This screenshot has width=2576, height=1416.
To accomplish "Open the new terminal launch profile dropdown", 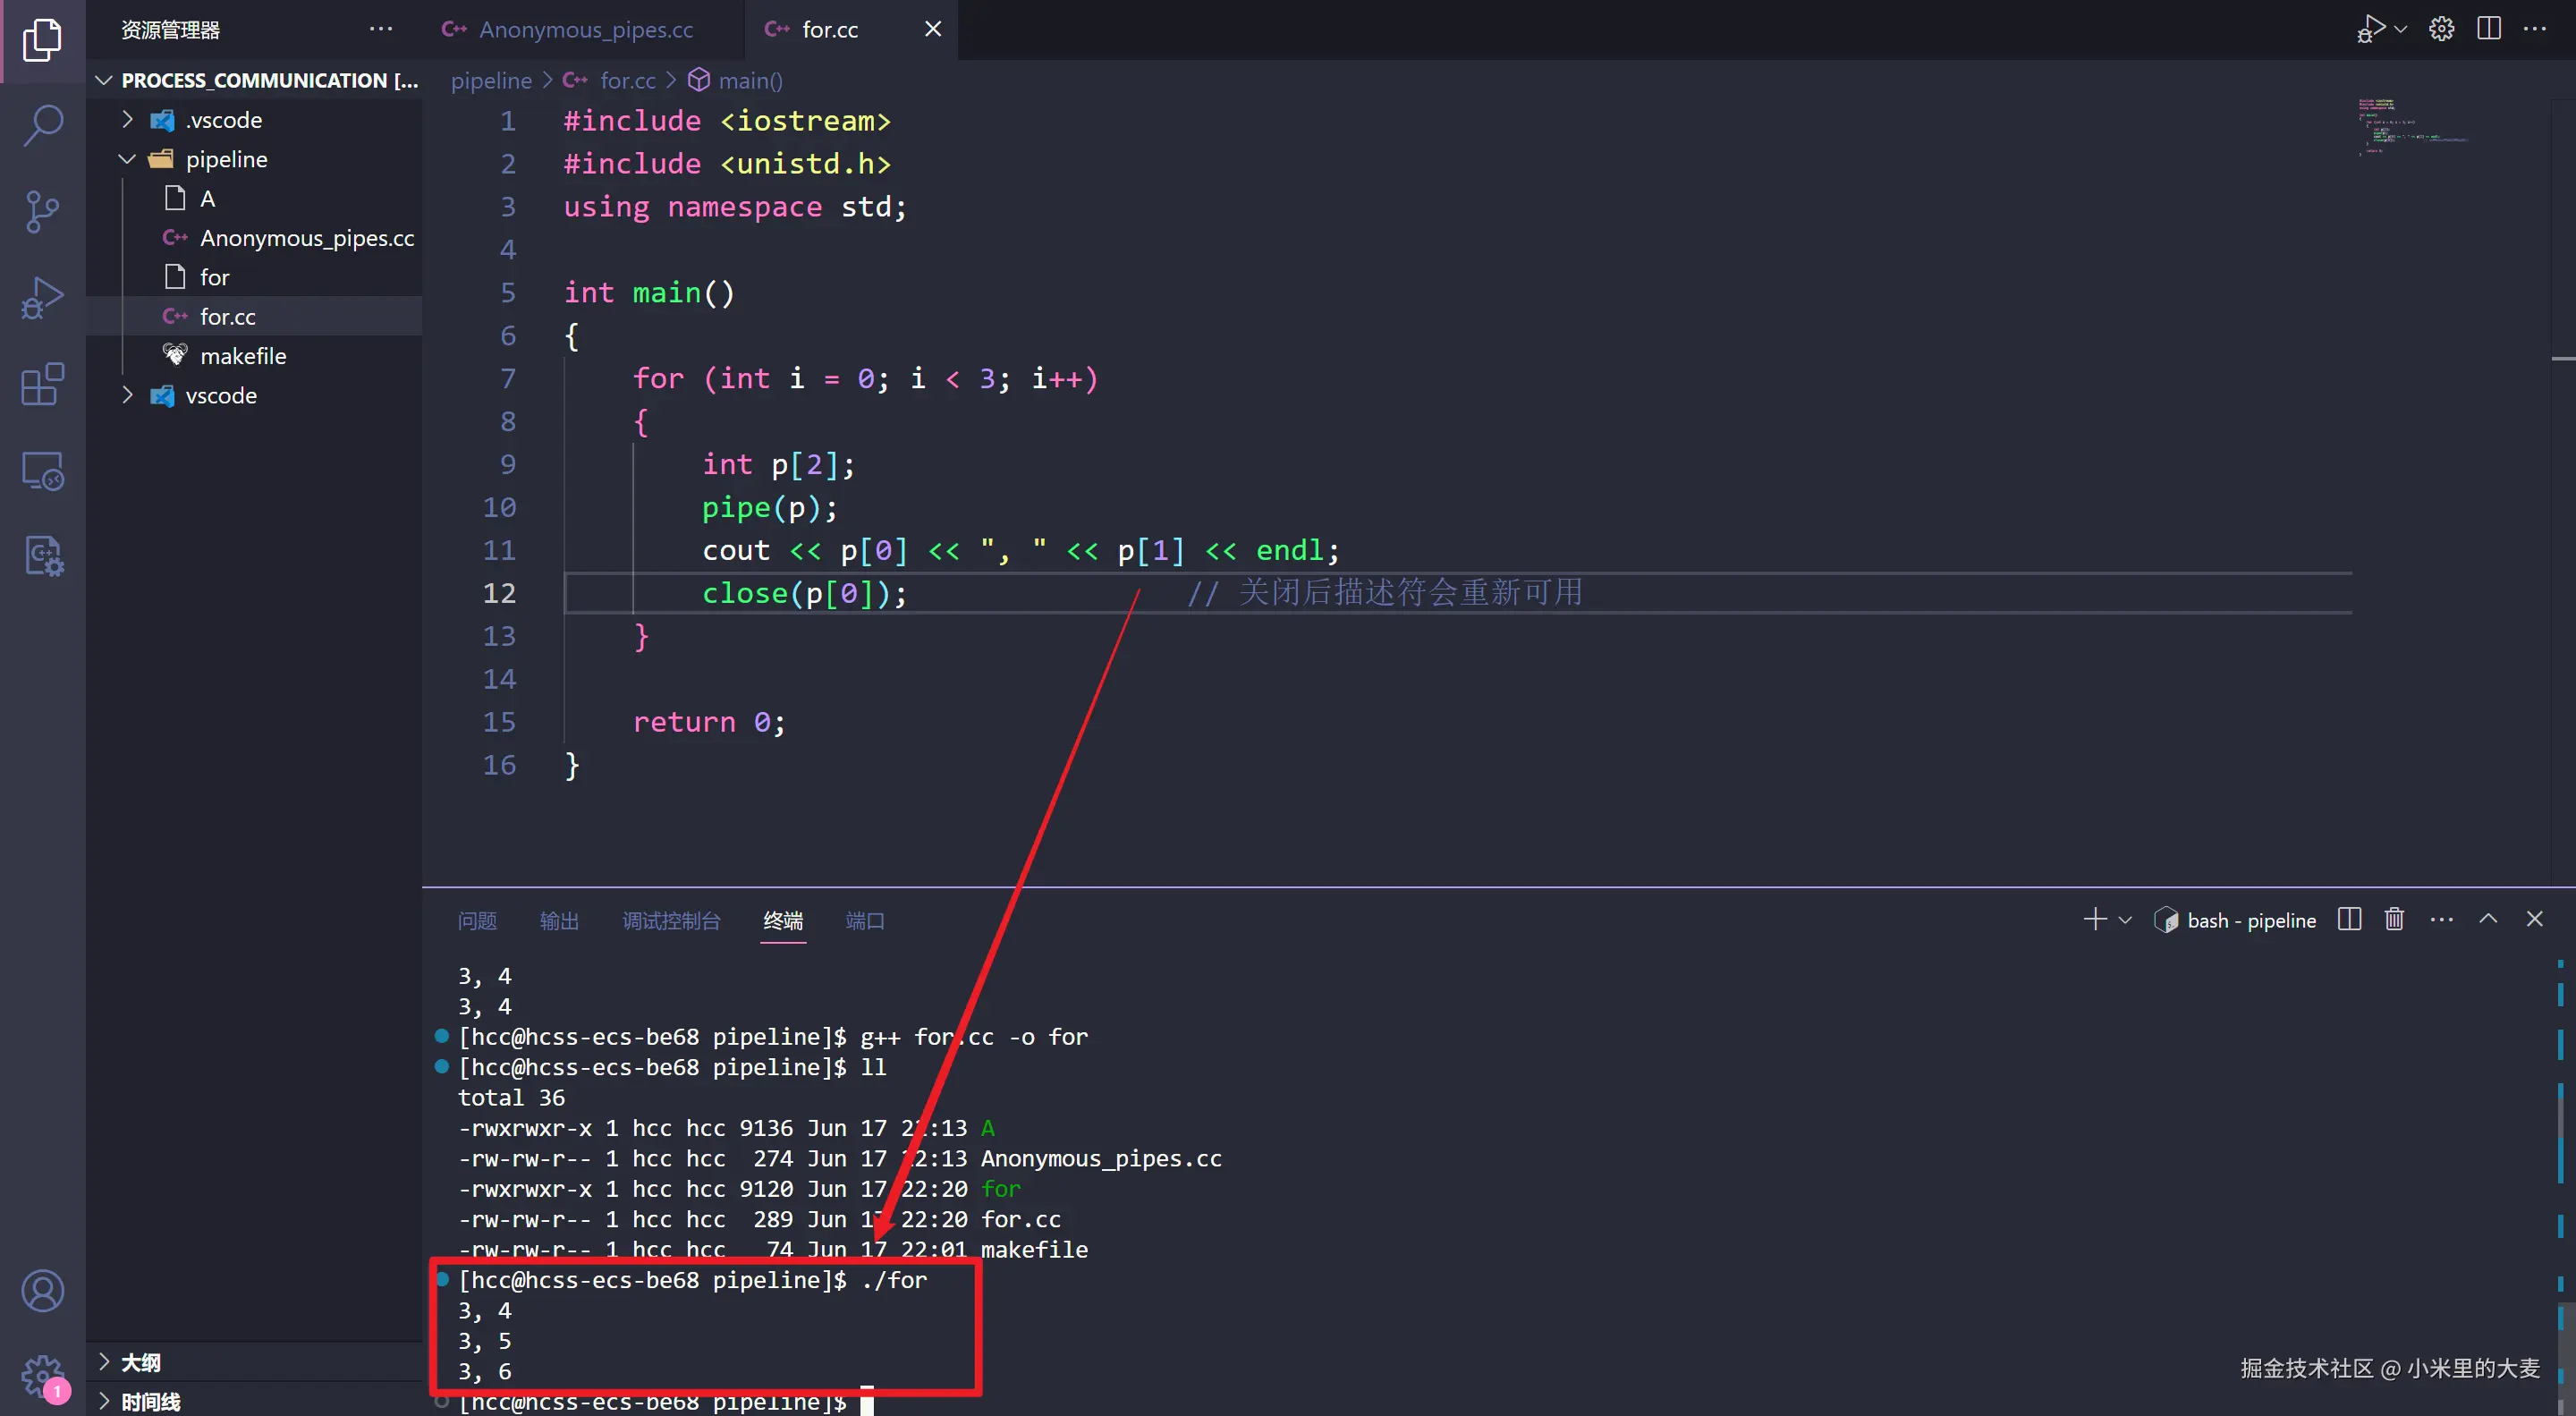I will (2126, 920).
